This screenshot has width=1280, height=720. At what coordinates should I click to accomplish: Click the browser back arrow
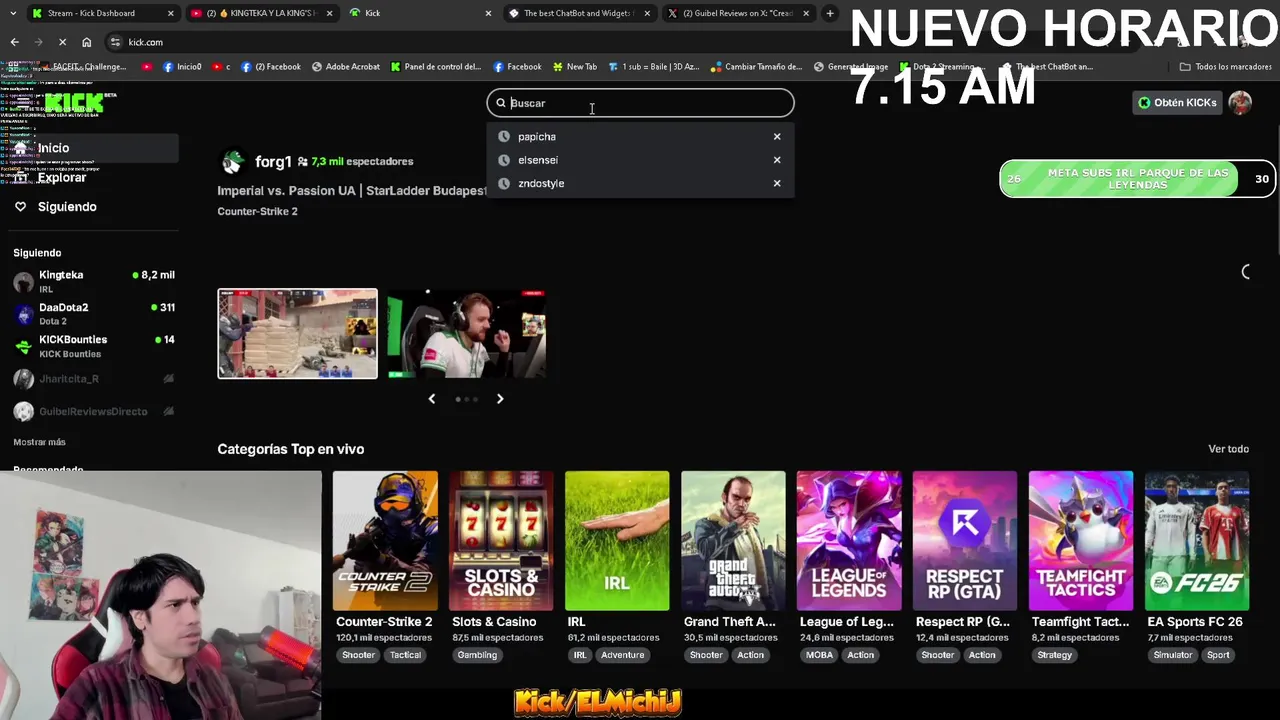pos(14,42)
